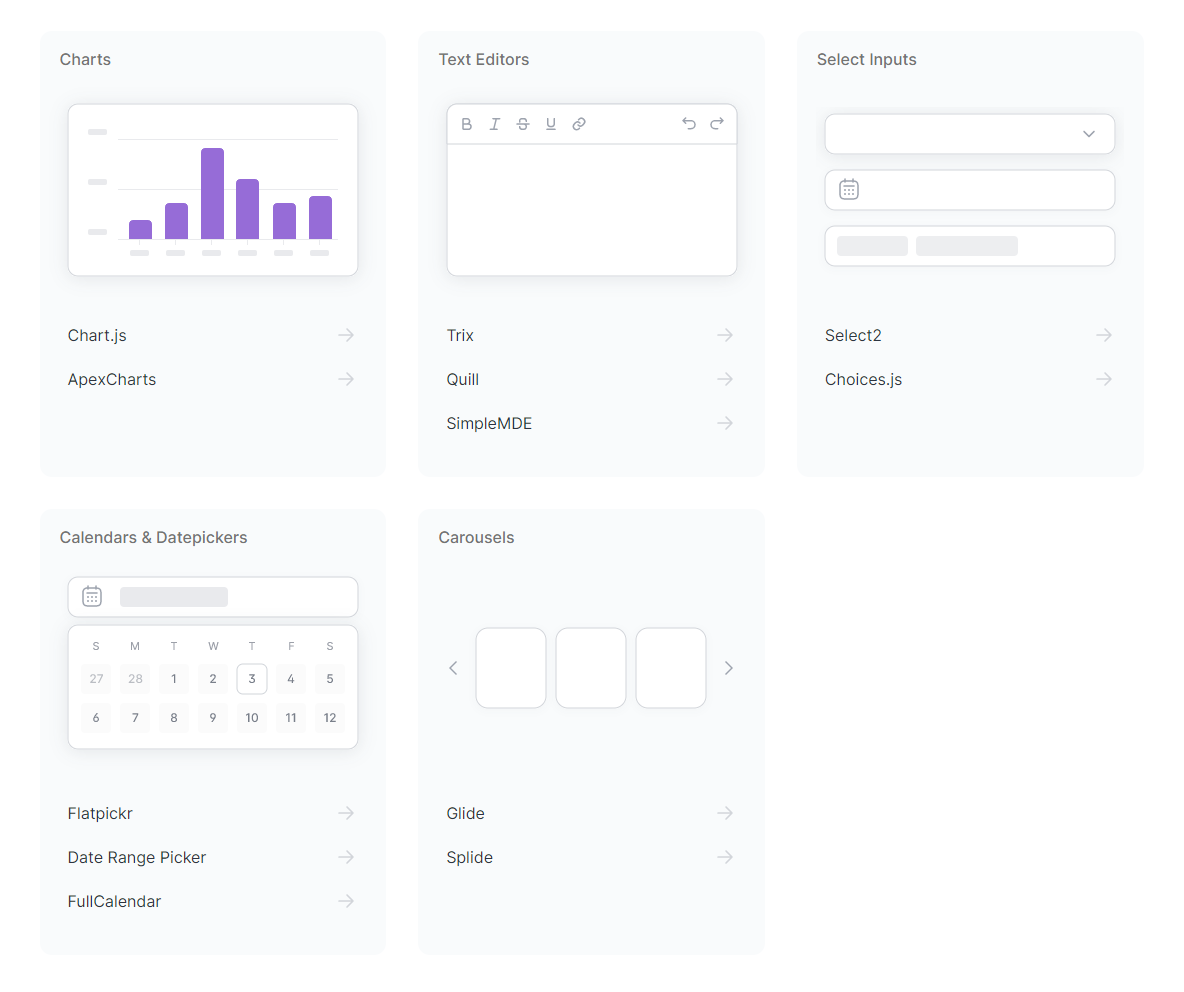Open the Splide carousel link
Viewport: 1184px width, 992px height.
click(x=470, y=857)
